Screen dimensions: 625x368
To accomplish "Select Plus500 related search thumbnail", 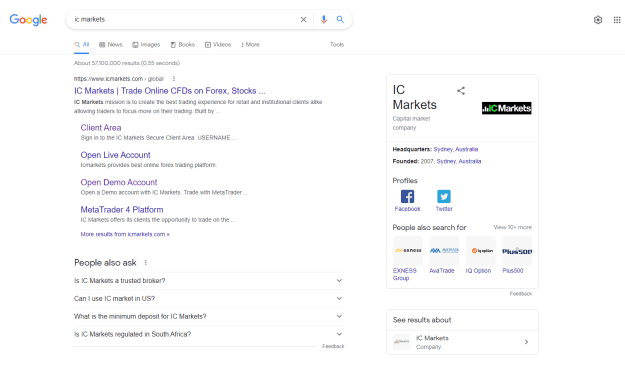I will click(517, 250).
